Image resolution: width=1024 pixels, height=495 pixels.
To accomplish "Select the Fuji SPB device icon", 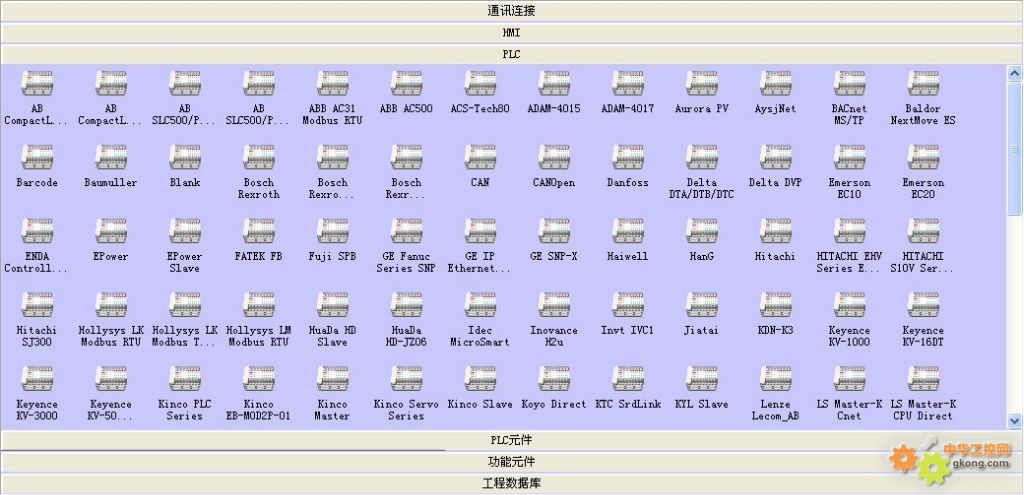I will point(332,231).
